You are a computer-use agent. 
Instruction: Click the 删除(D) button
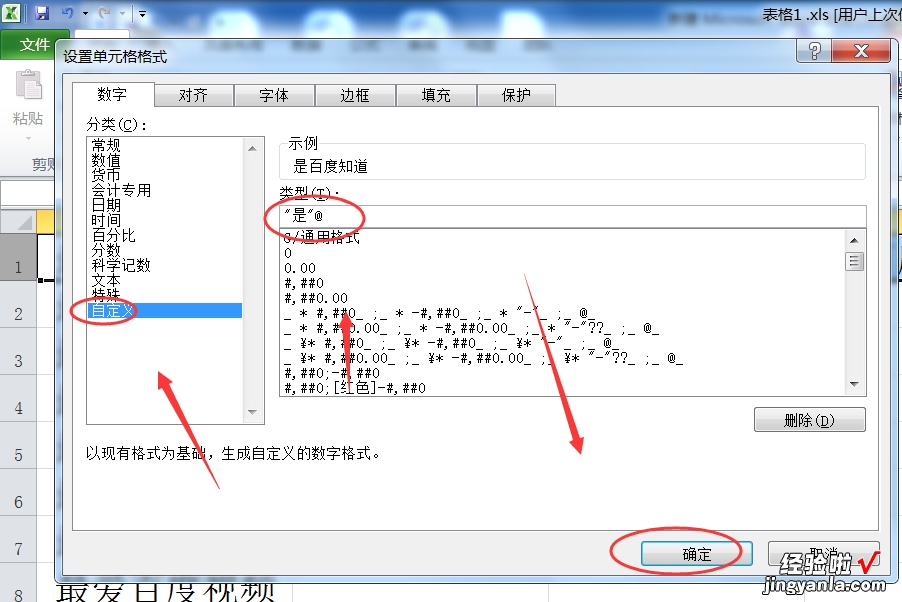(809, 420)
